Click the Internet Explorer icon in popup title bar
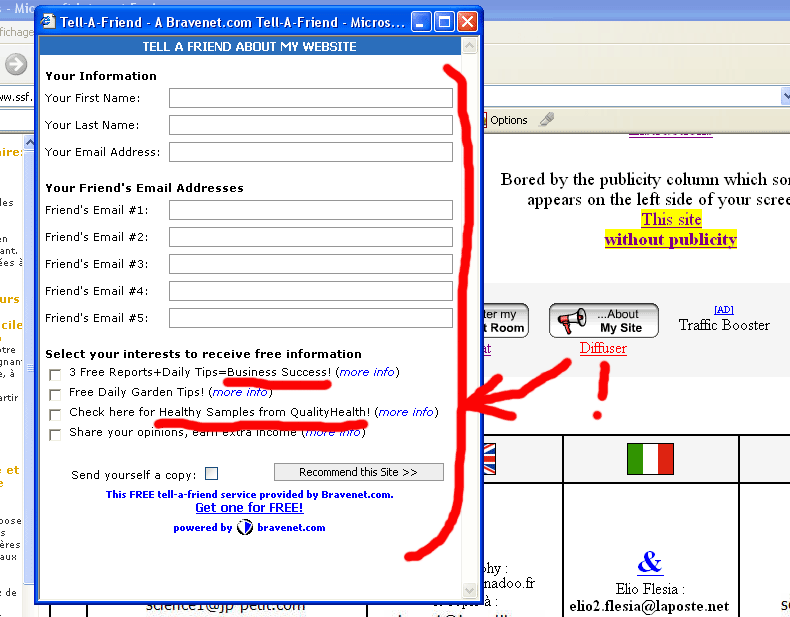Viewport: 790px width, 617px height. coord(48,21)
